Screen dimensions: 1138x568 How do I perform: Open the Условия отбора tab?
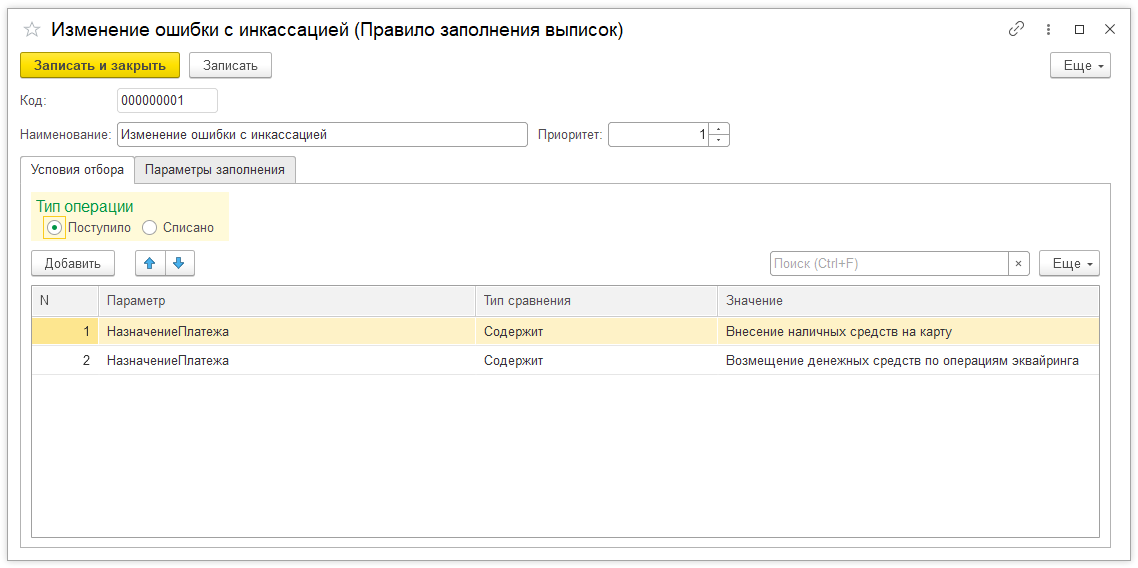pyautogui.click(x=78, y=170)
